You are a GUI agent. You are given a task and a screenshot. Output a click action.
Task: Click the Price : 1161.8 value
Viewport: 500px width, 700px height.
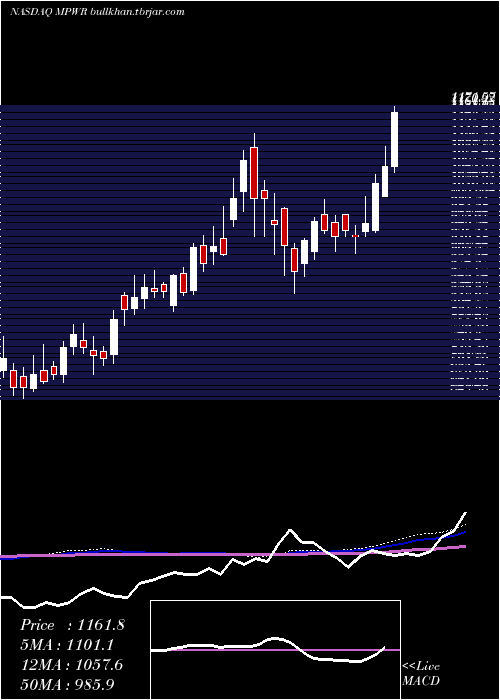coord(72,625)
